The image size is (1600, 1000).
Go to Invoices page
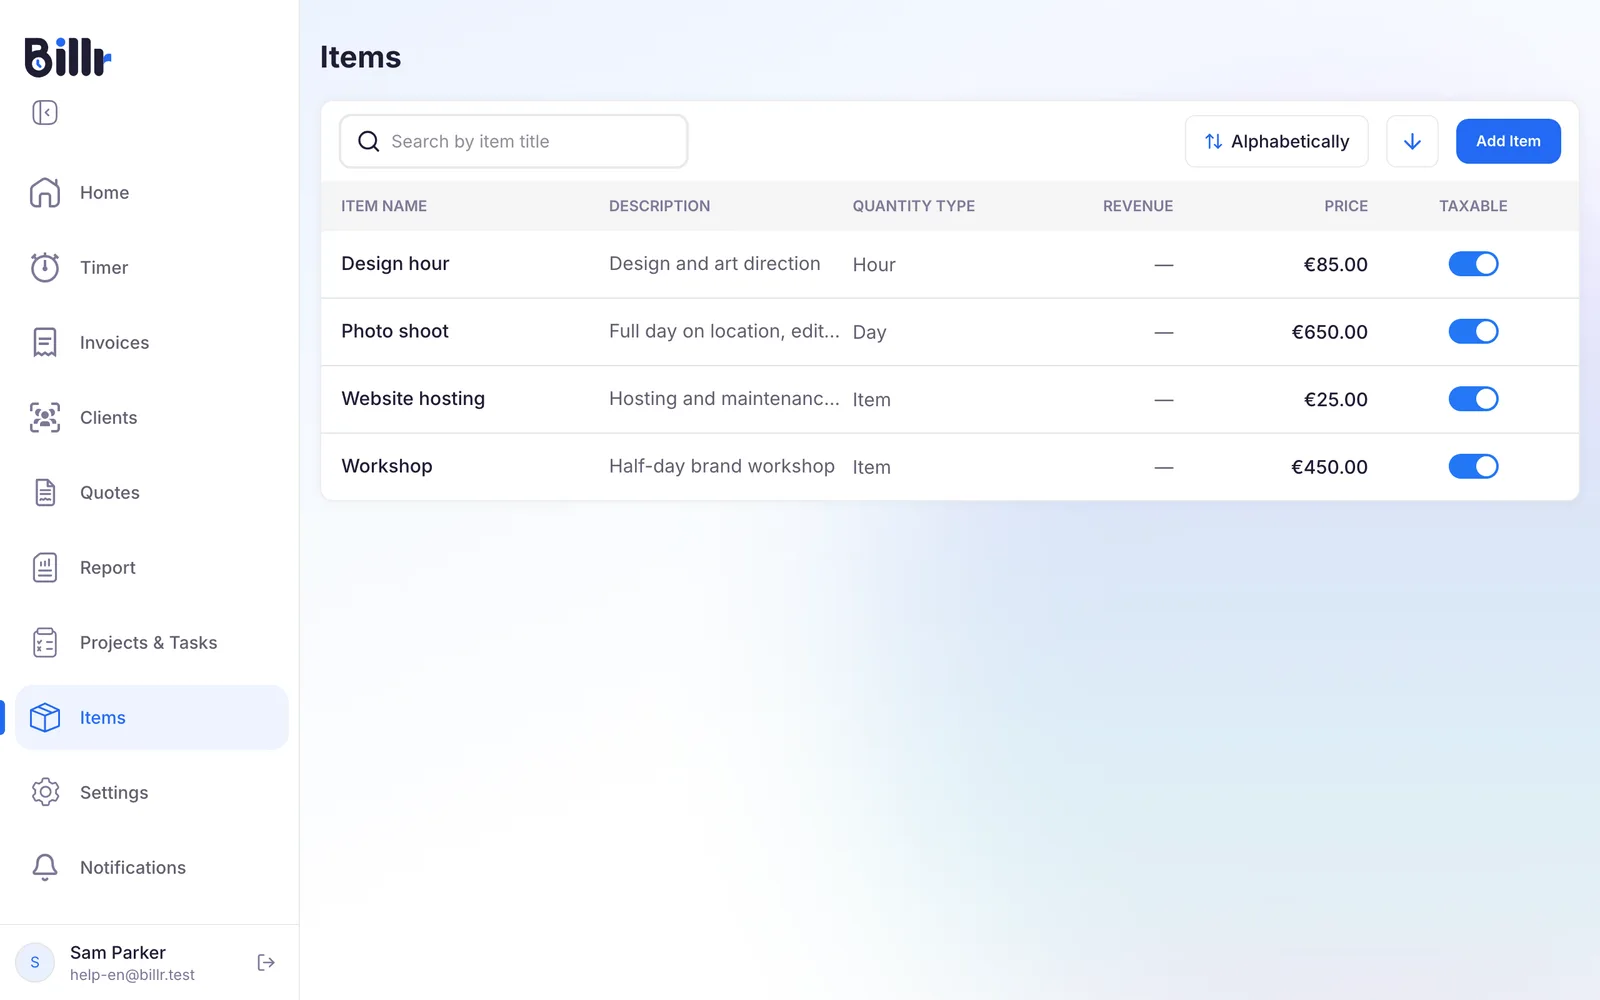(x=152, y=342)
